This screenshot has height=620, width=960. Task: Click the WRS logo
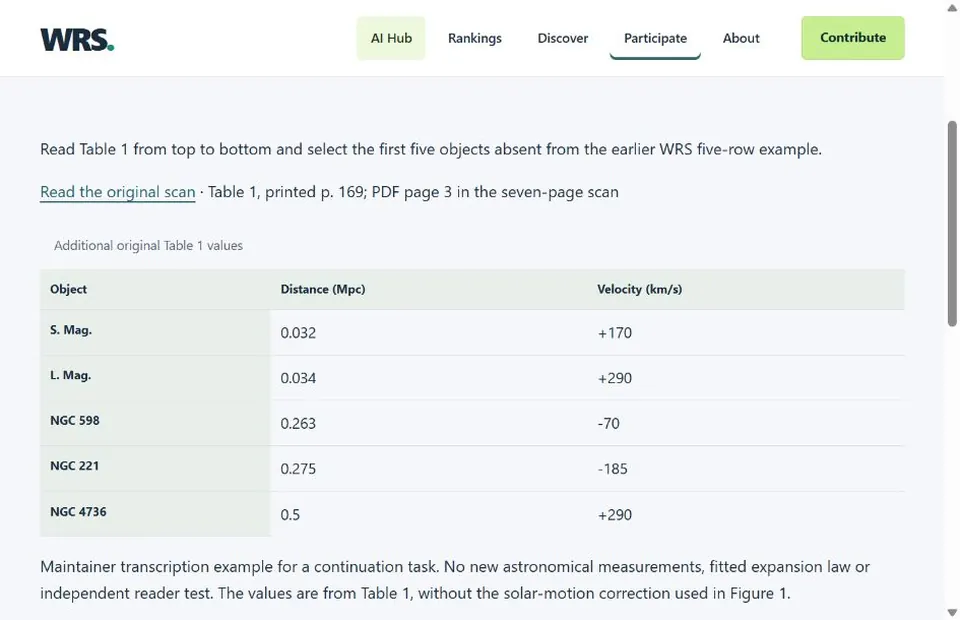[77, 39]
